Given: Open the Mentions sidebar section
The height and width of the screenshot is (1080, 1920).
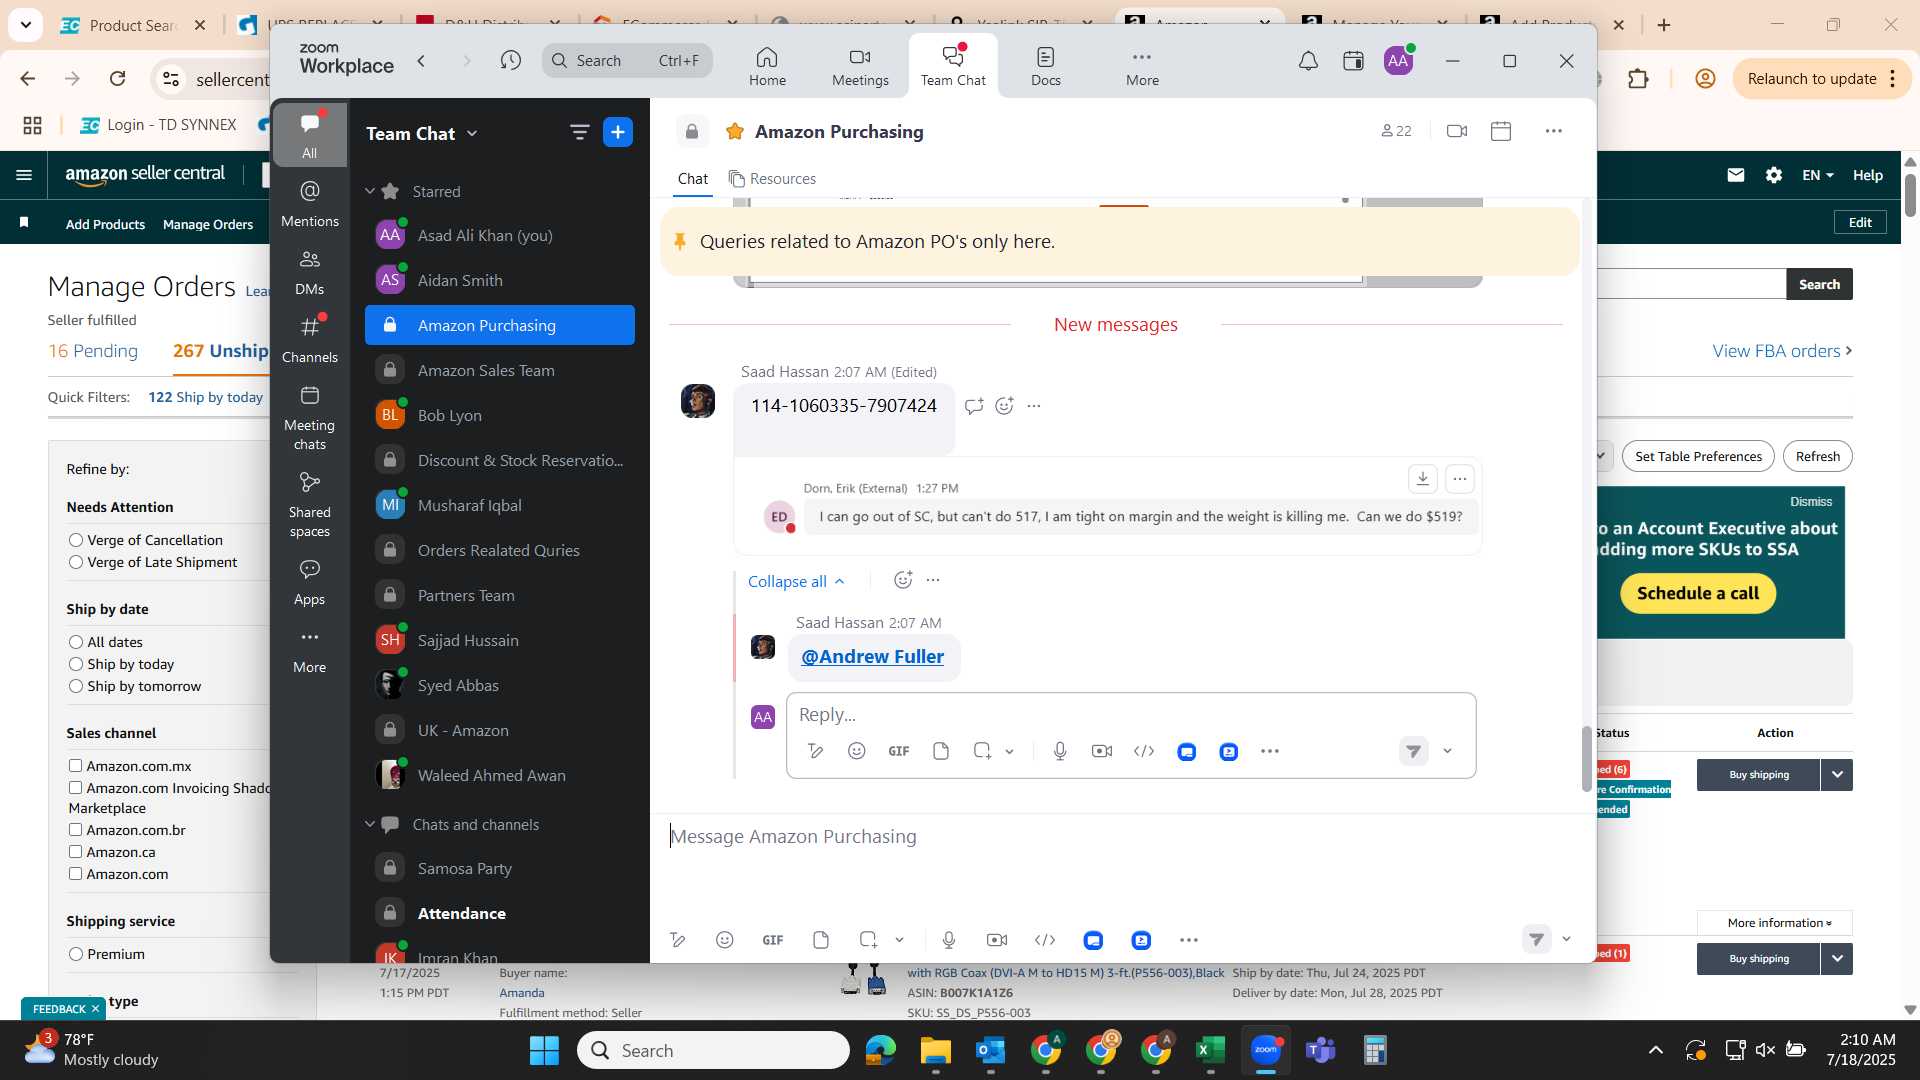Looking at the screenshot, I should click(309, 204).
